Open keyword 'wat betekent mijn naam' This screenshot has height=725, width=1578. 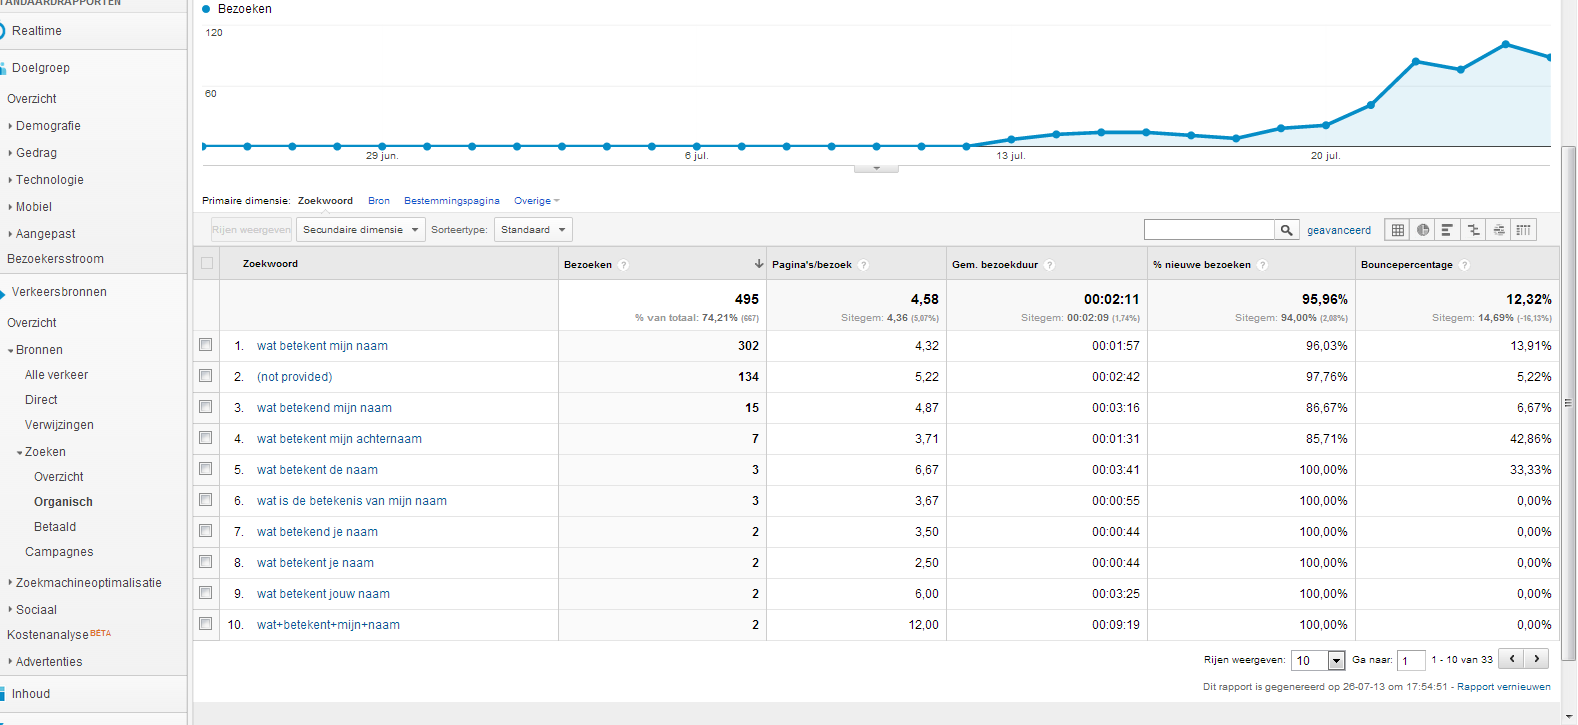[322, 346]
